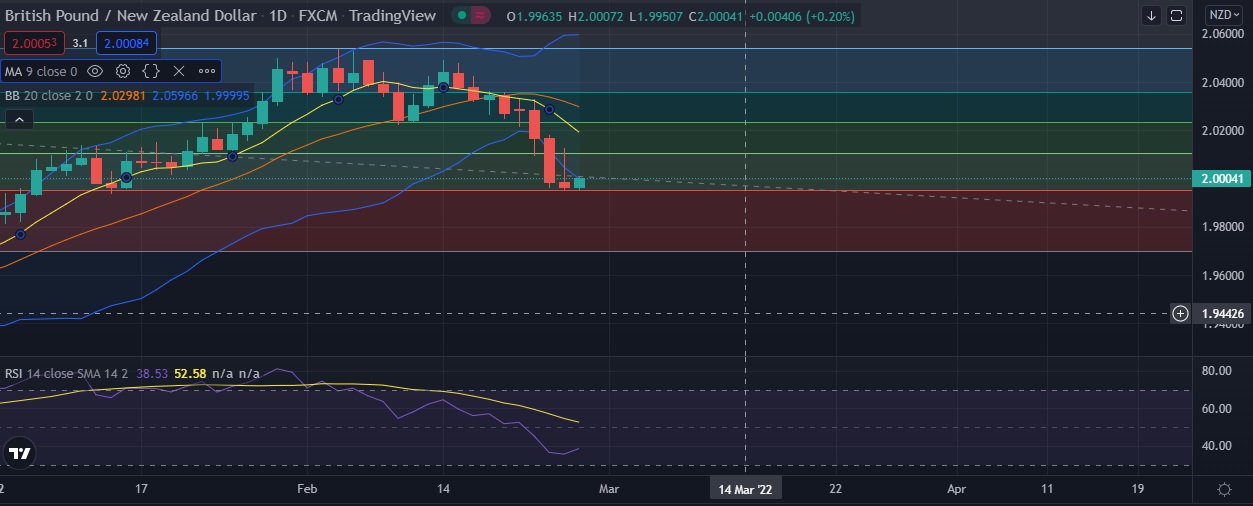Screen dimensions: 1253x506
Task: Click the Mar label on time axis
Action: tap(608, 489)
